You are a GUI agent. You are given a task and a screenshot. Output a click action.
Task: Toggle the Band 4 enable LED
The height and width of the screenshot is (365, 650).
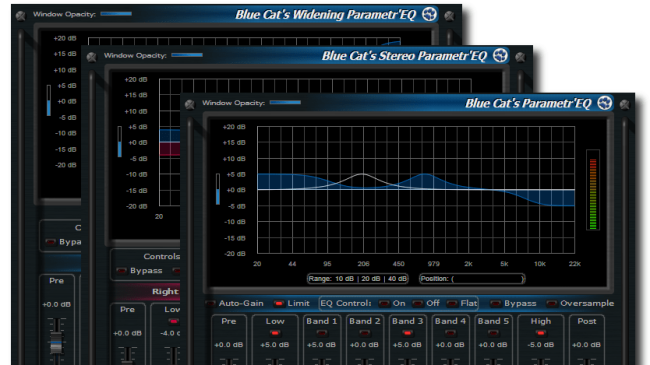tap(450, 333)
